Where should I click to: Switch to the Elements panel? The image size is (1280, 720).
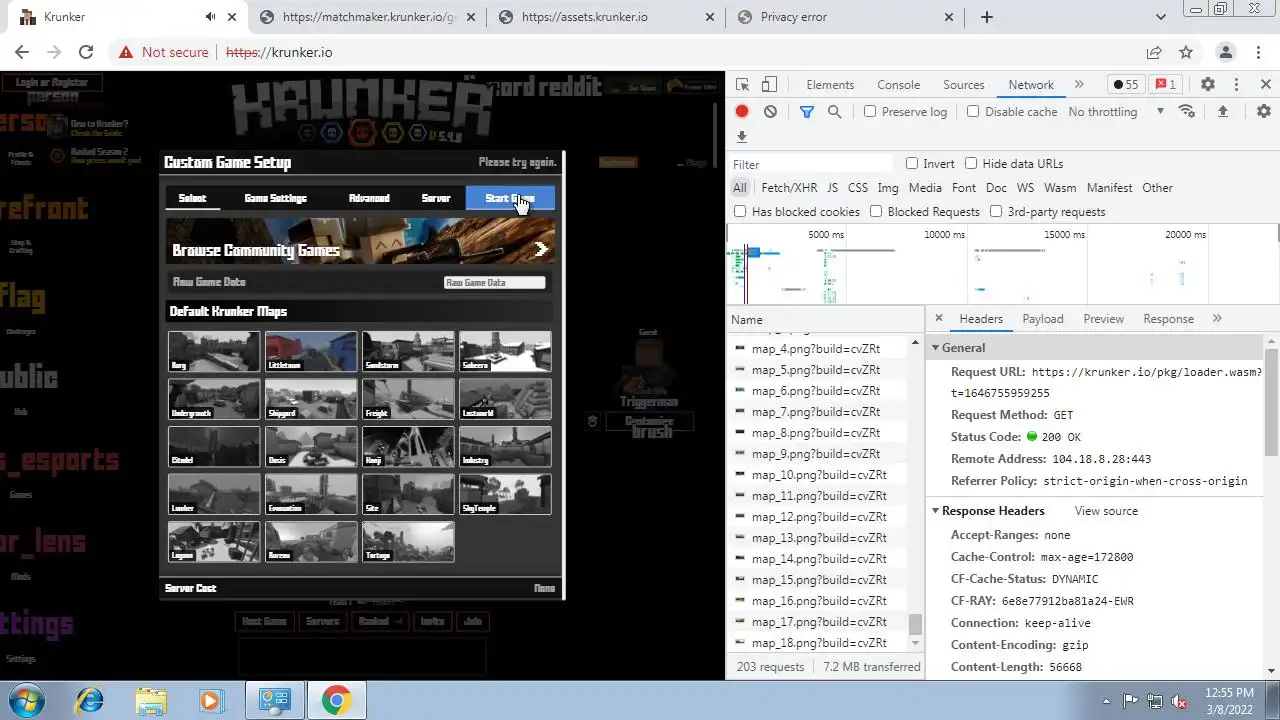(830, 85)
